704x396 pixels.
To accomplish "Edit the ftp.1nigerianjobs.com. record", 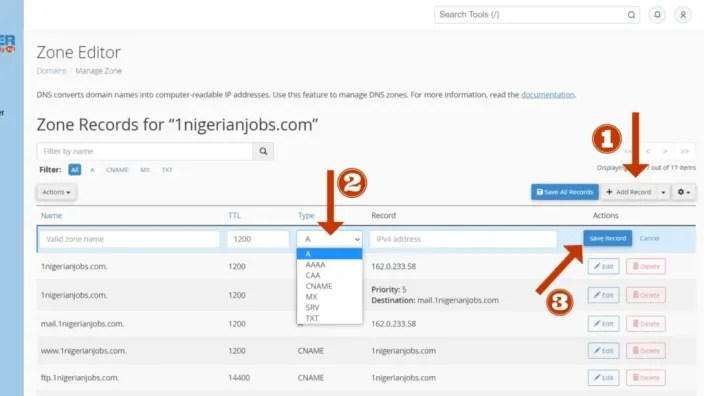I will pos(603,378).
